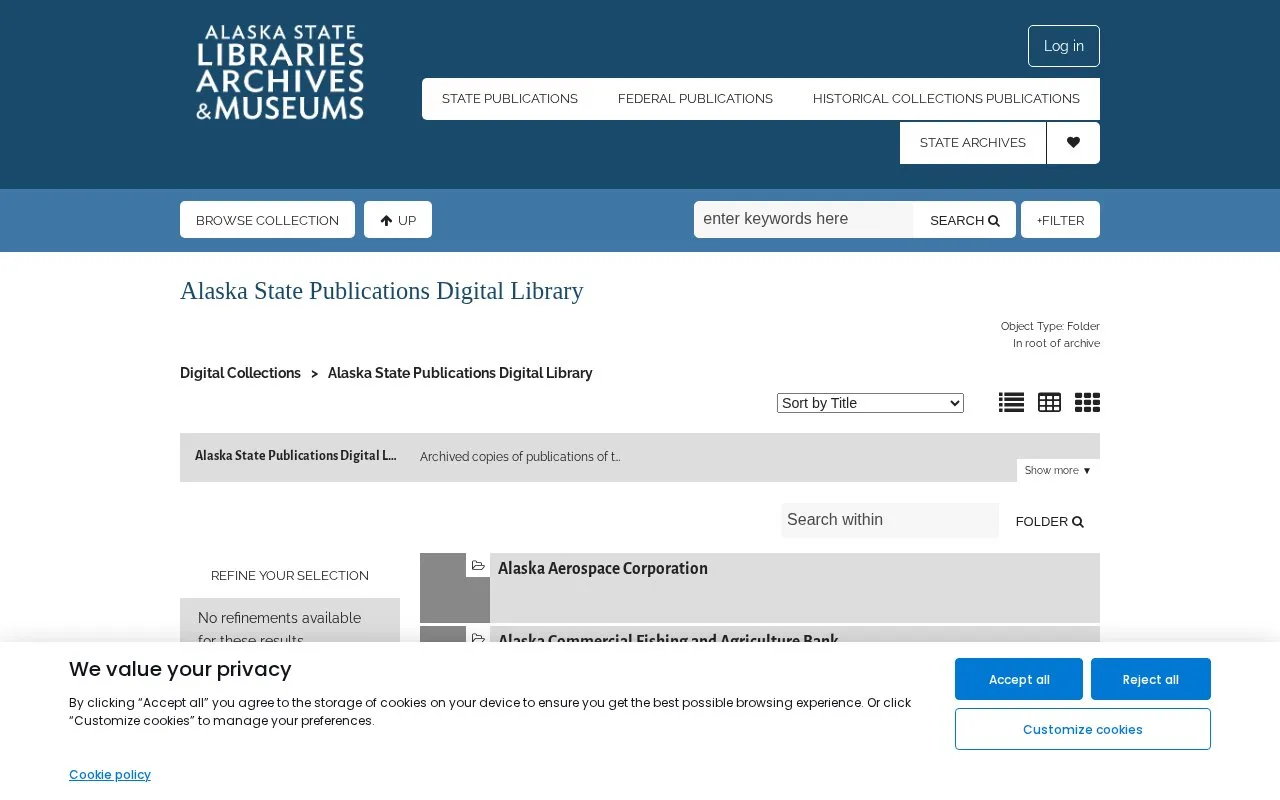Open State Publications menu item

coord(510,99)
